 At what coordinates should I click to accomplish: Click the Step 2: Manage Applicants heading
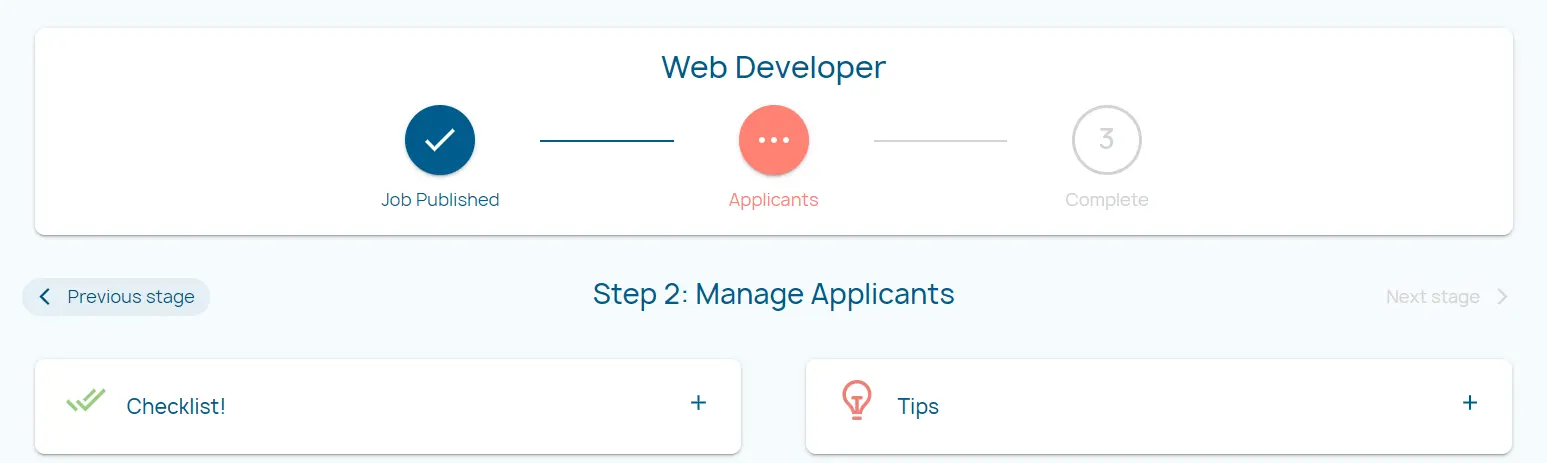coord(773,294)
